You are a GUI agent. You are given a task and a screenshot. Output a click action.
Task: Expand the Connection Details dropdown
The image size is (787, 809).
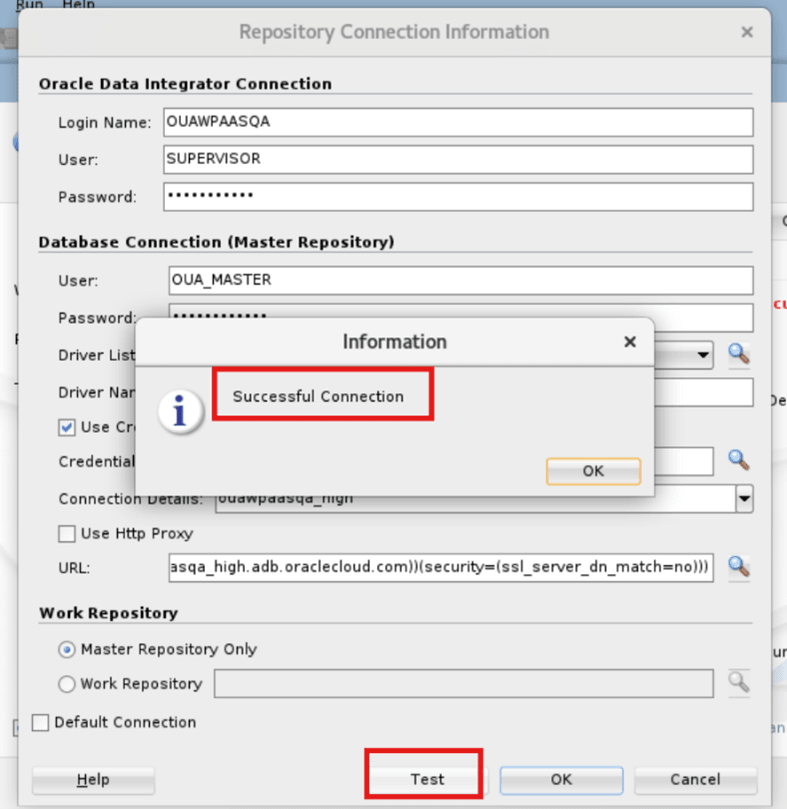(744, 498)
